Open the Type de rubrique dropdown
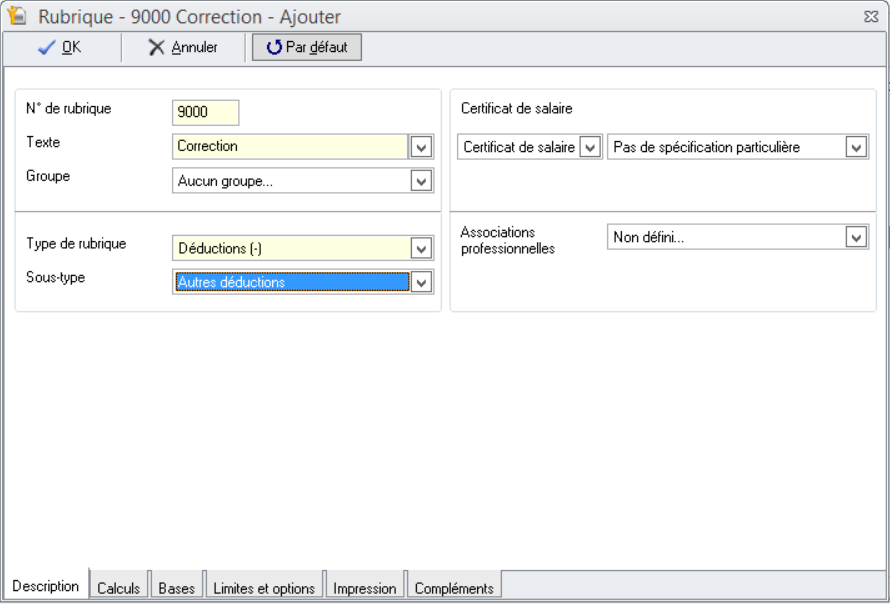The width and height of the screenshot is (890, 604). click(422, 248)
